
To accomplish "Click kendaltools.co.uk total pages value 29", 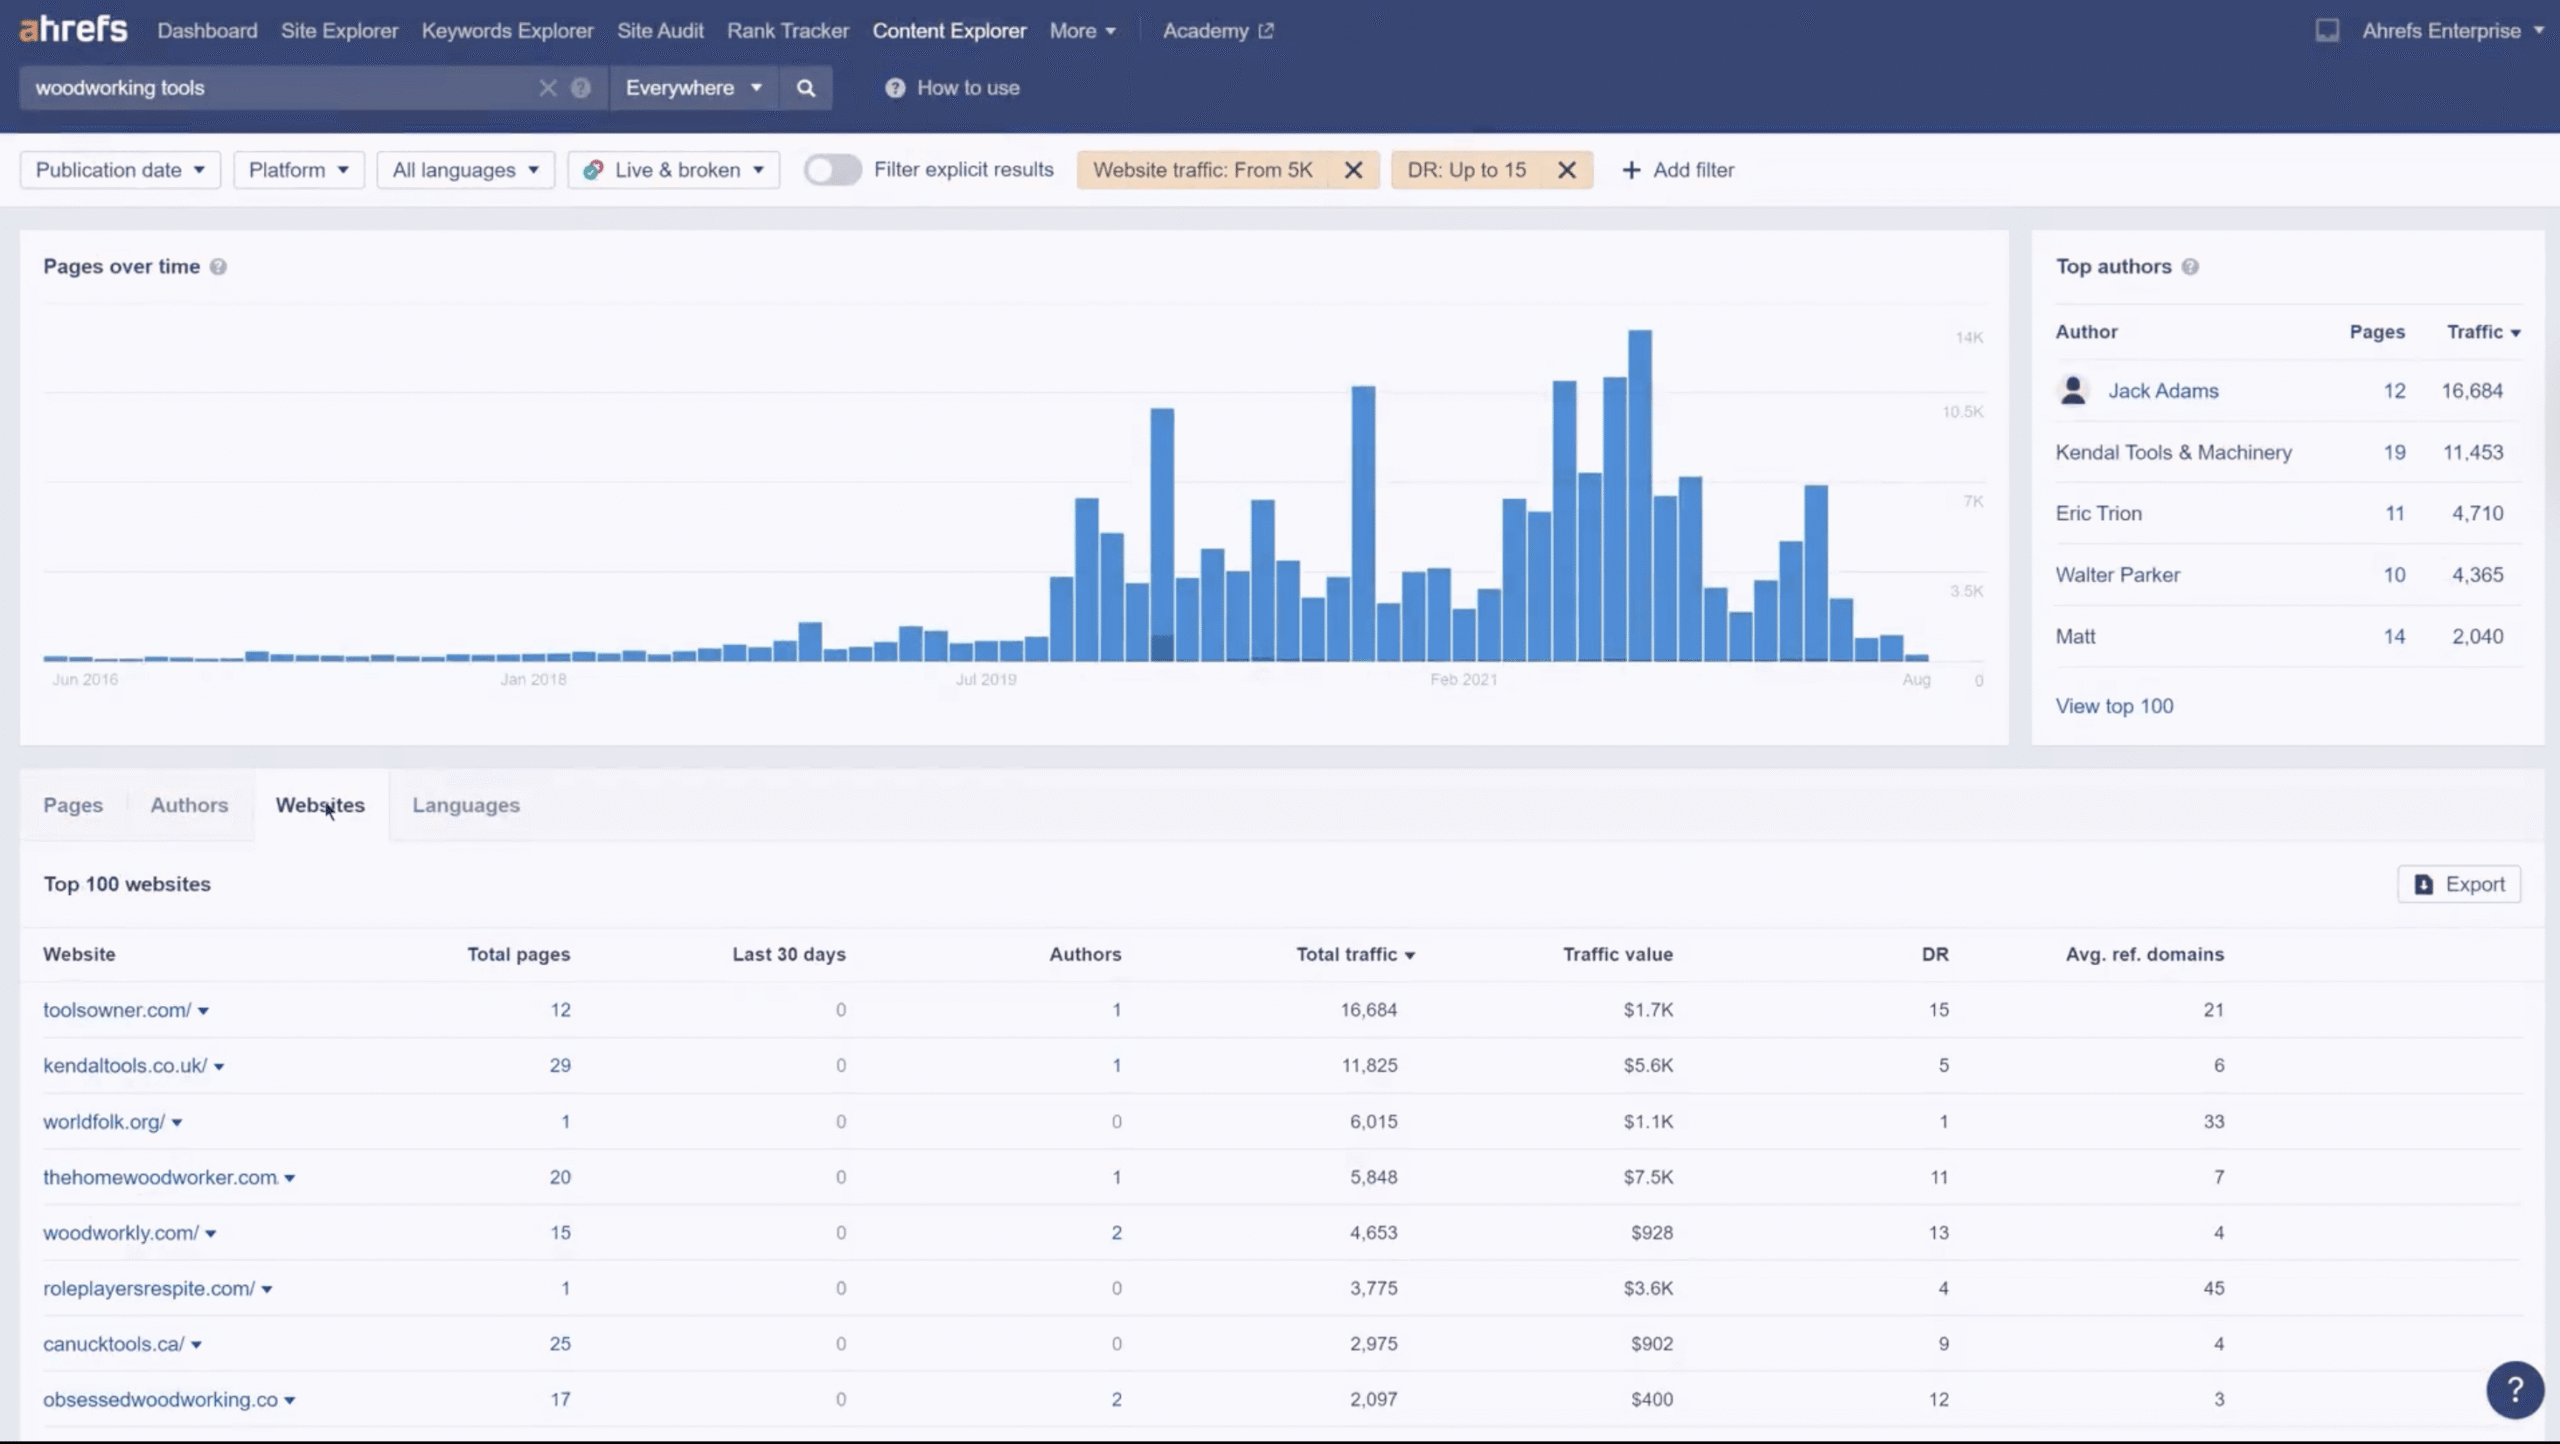I will point(560,1066).
